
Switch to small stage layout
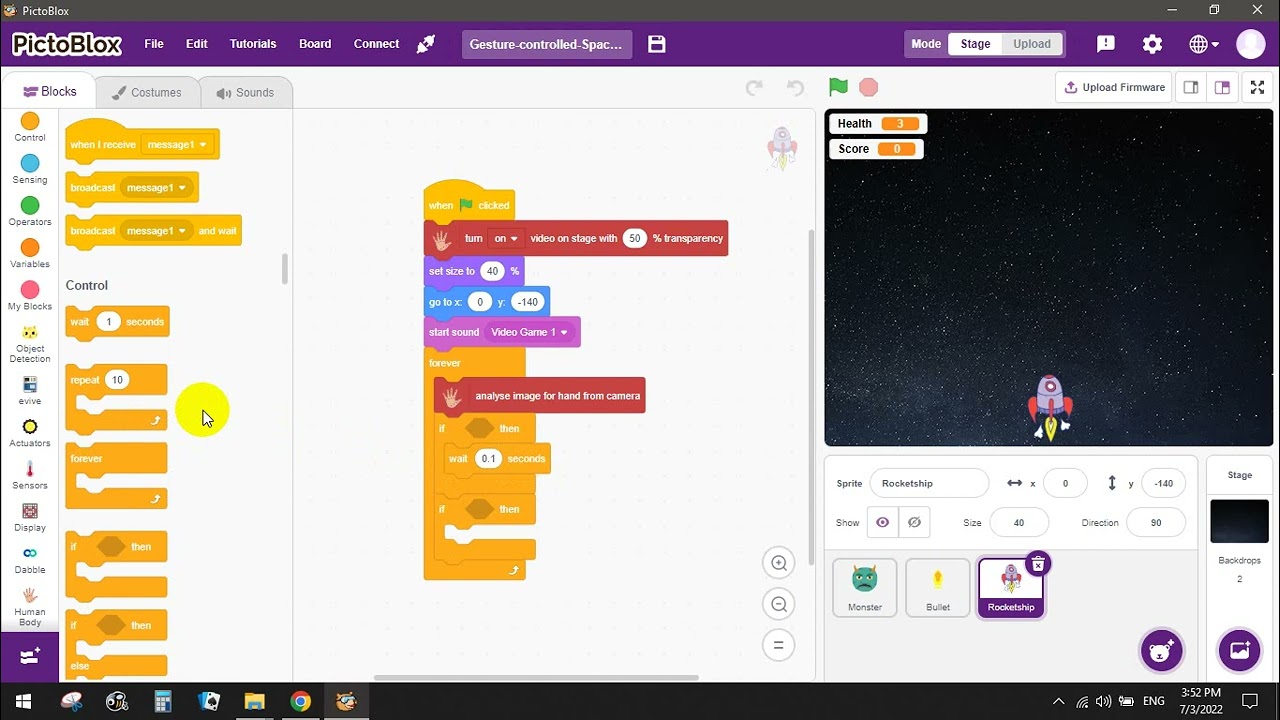(1191, 87)
